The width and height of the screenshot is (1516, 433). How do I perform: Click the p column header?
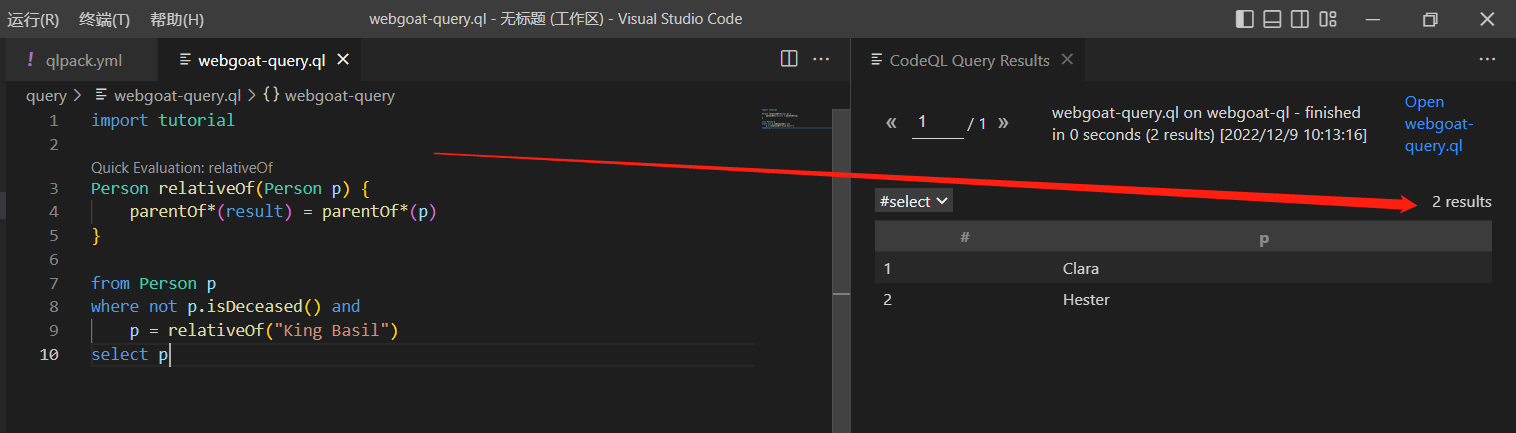(1264, 237)
